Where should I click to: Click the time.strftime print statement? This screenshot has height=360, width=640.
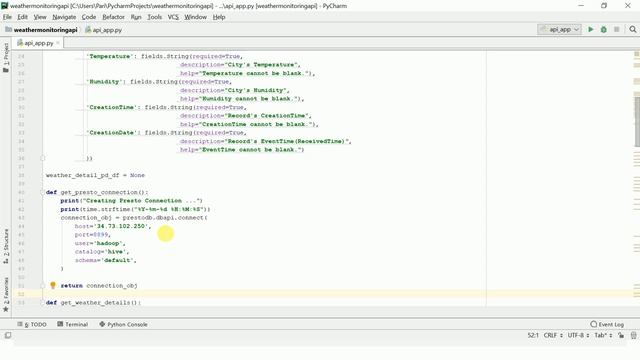pos(136,209)
